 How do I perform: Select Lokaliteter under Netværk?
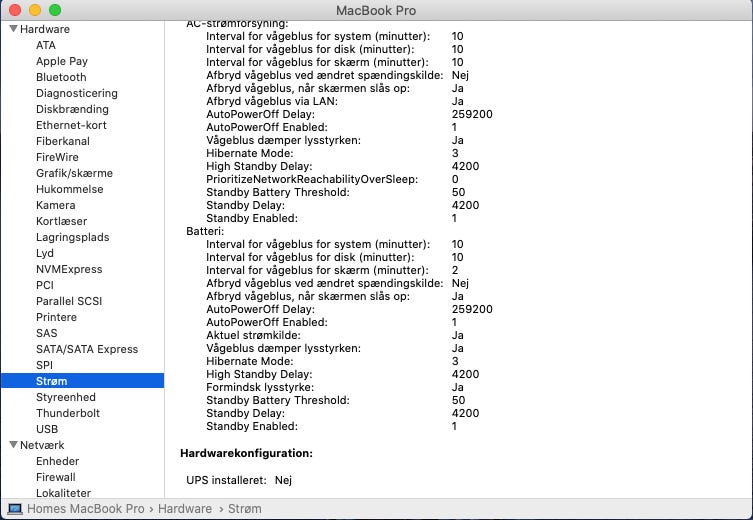pos(63,493)
